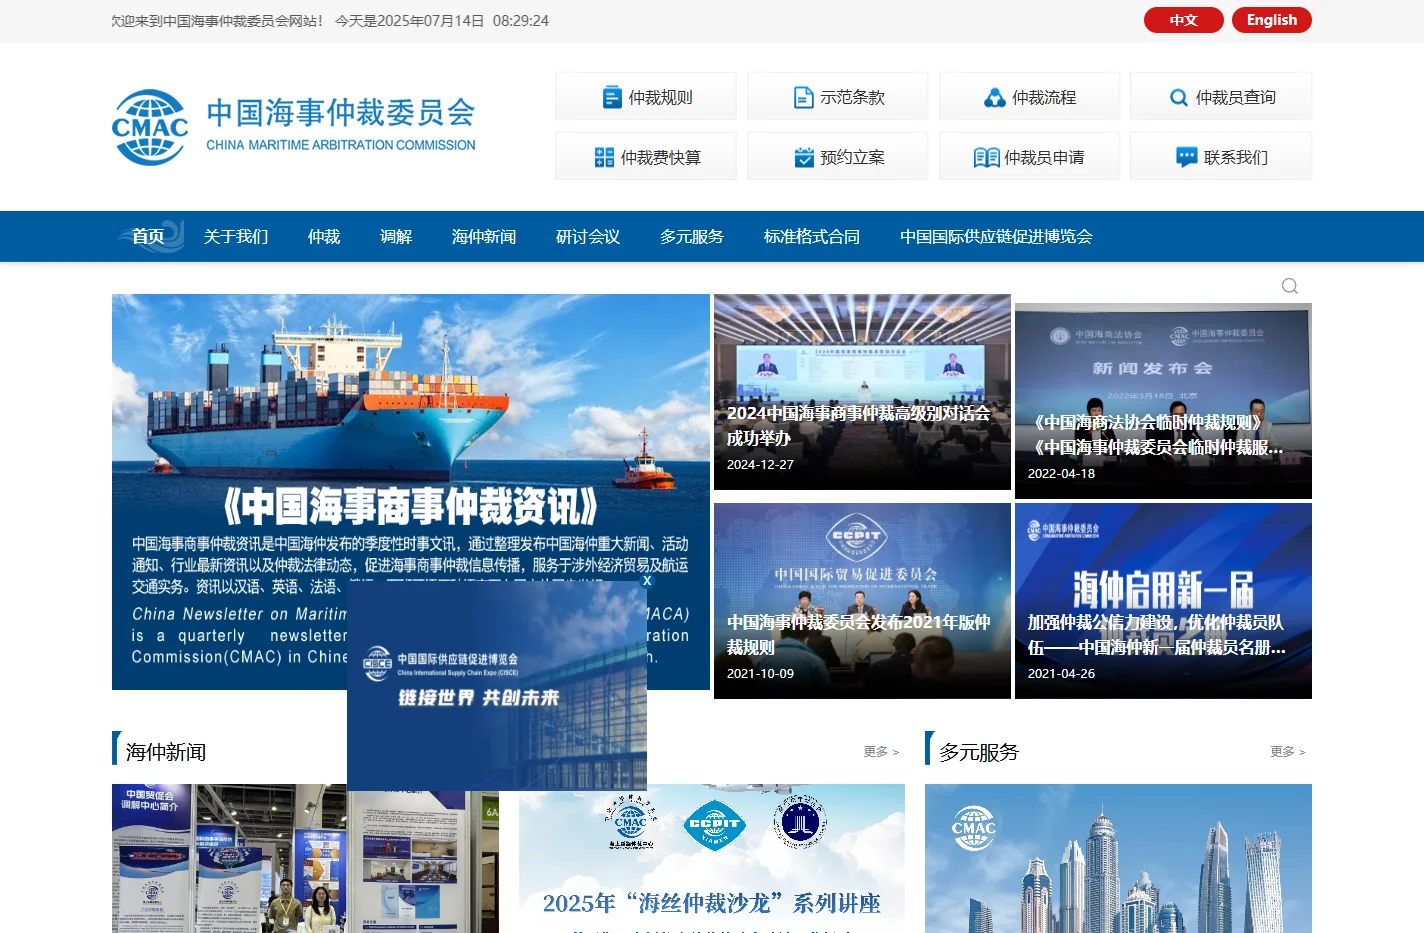Open 仲裁员申请 quick link

(1030, 156)
